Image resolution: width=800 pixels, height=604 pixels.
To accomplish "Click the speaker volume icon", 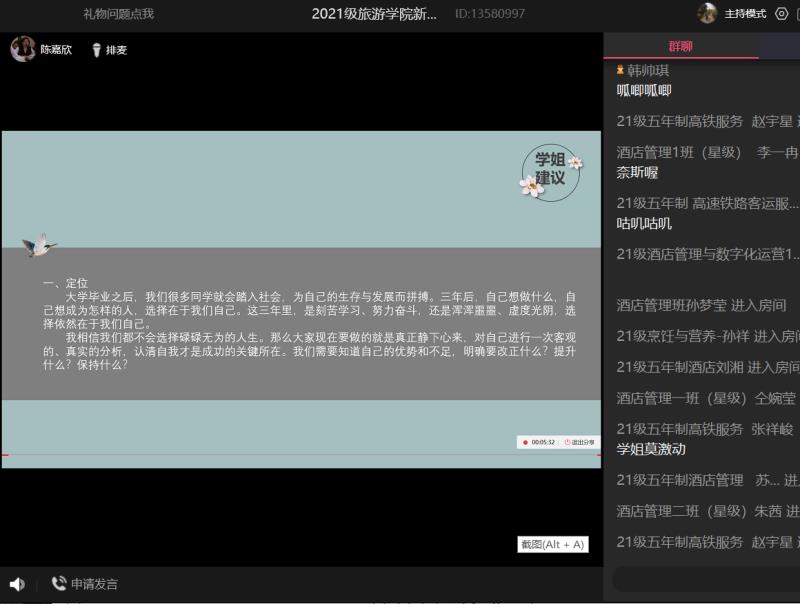I will pyautogui.click(x=17, y=584).
